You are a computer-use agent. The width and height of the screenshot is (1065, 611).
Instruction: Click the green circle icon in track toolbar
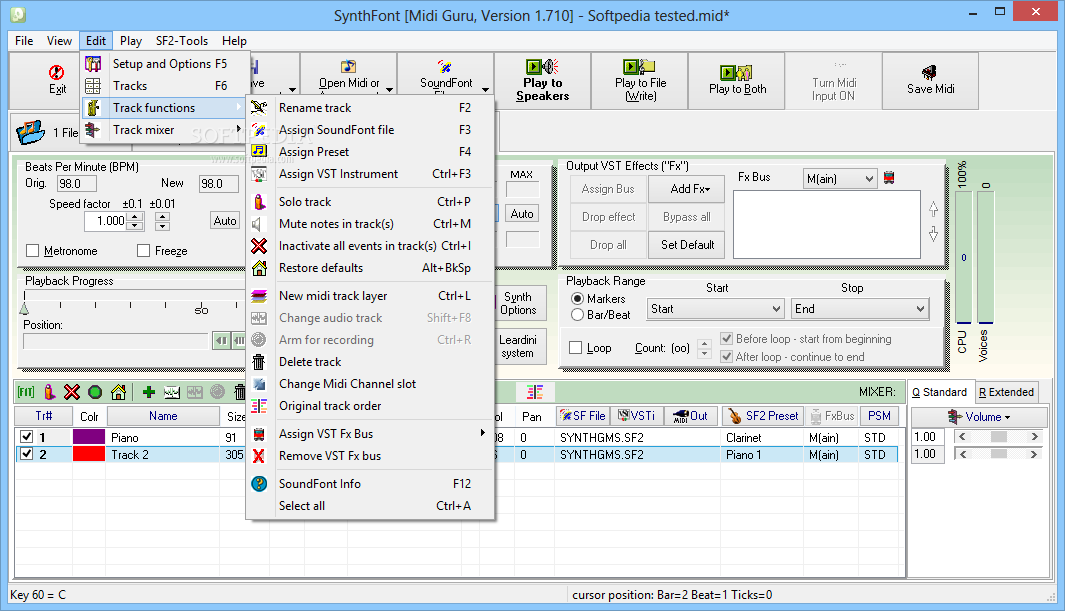95,392
